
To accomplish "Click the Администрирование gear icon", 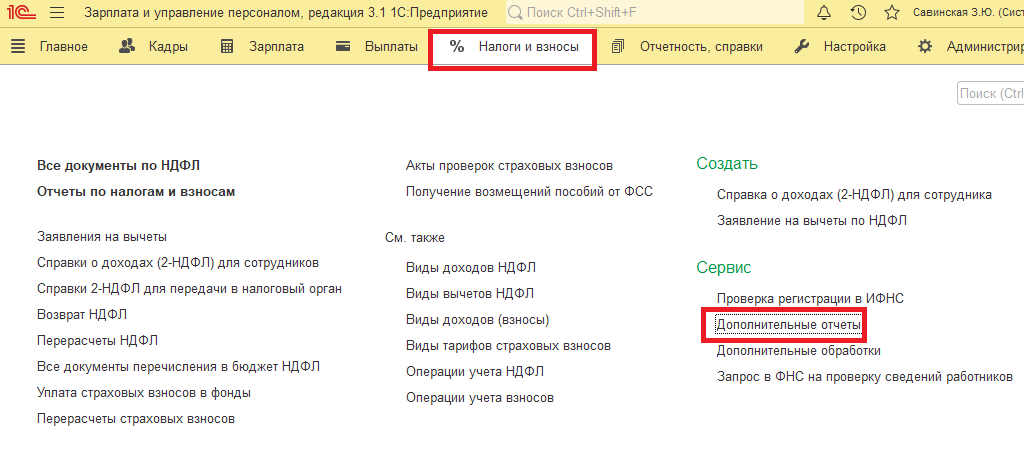I will tap(925, 46).
